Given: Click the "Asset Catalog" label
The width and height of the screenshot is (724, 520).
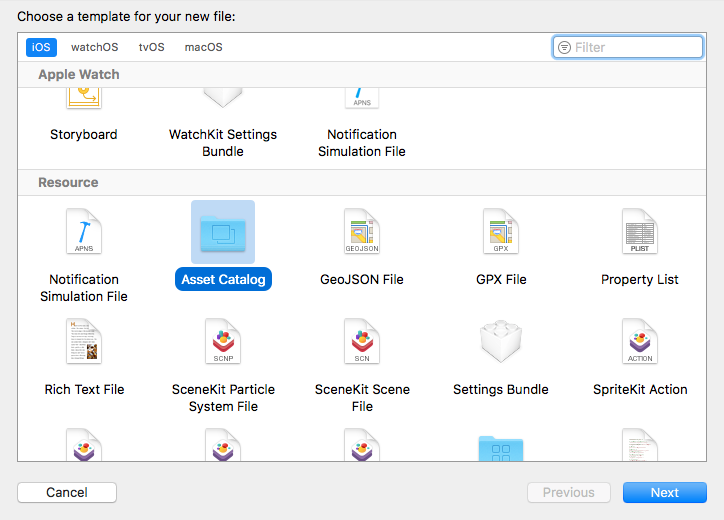Looking at the screenshot, I should (223, 279).
